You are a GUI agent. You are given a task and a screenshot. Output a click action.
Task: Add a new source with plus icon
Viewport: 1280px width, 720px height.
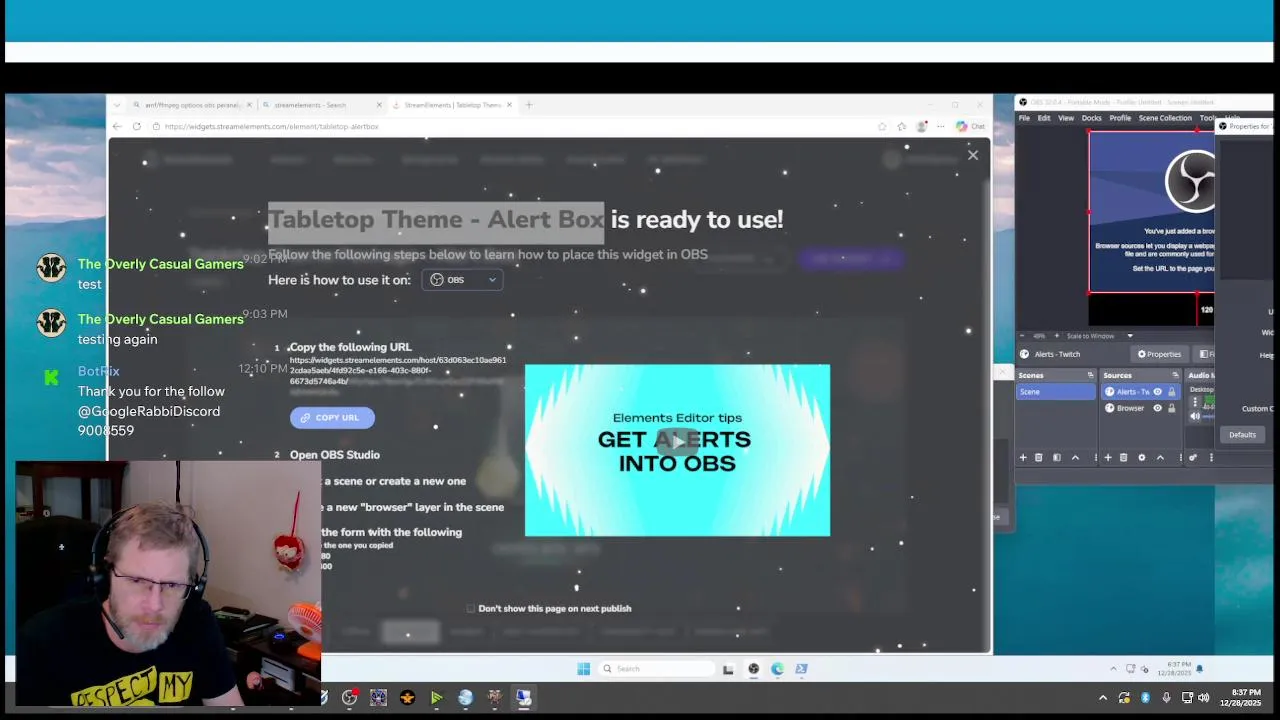1108,458
